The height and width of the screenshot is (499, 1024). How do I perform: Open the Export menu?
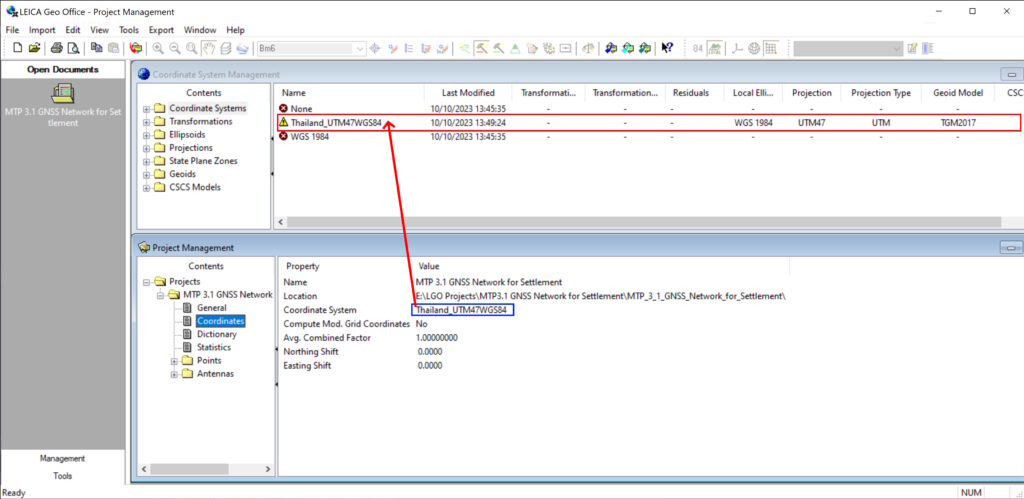(161, 30)
